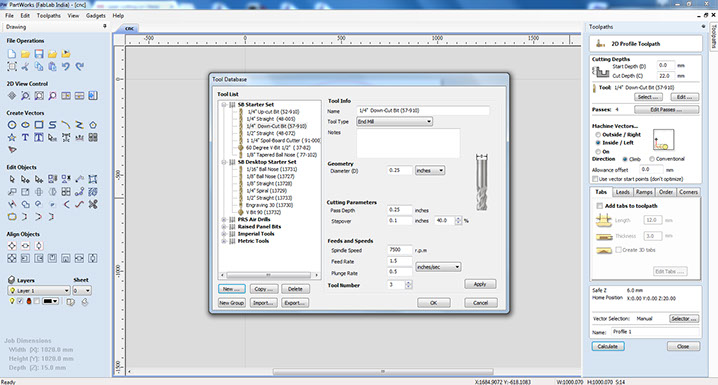Screen dimensions: 718x385
Task: Click the Edit Passes button
Action: (x=666, y=110)
